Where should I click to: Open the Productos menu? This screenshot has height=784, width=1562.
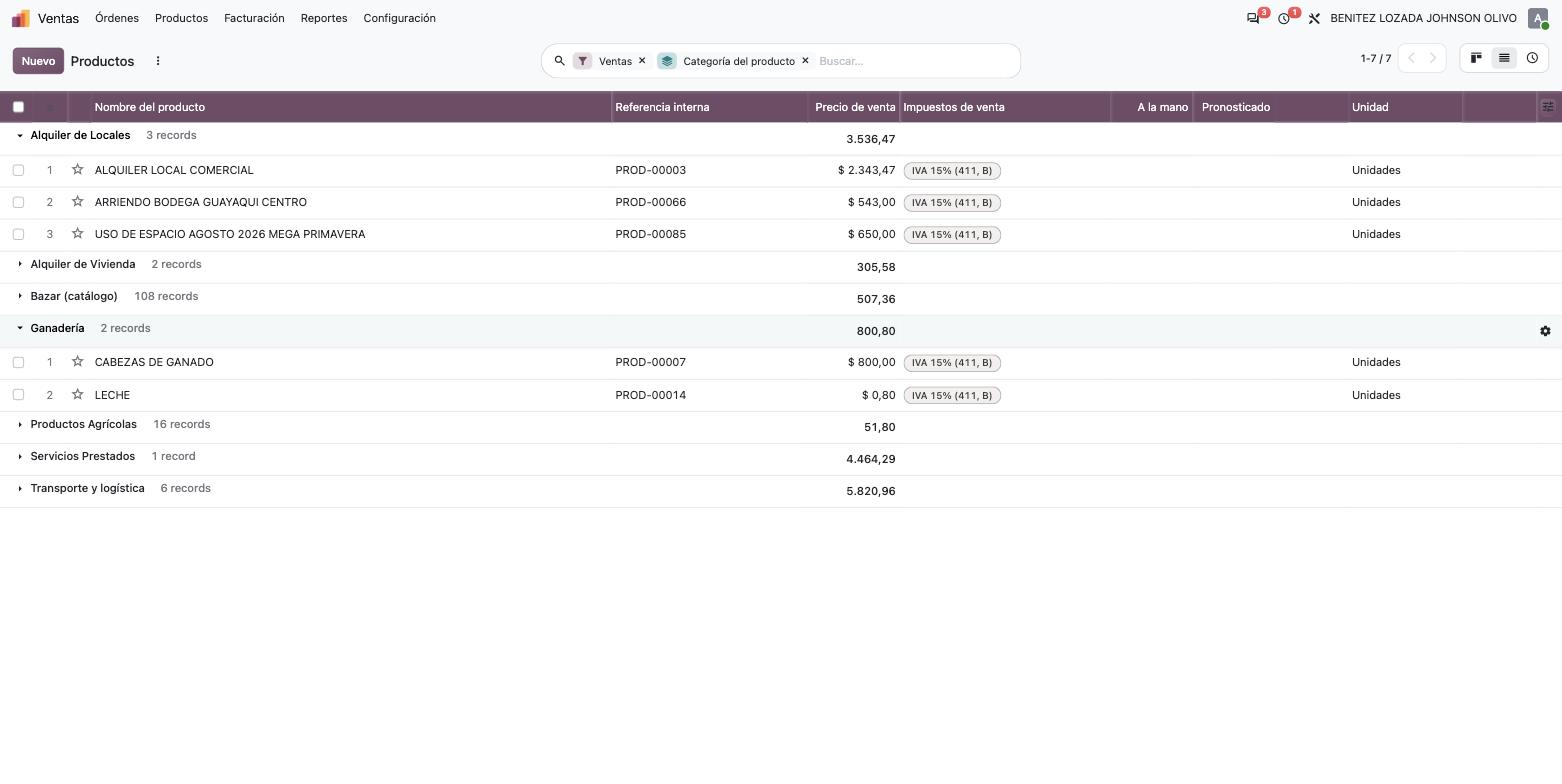[x=181, y=18]
